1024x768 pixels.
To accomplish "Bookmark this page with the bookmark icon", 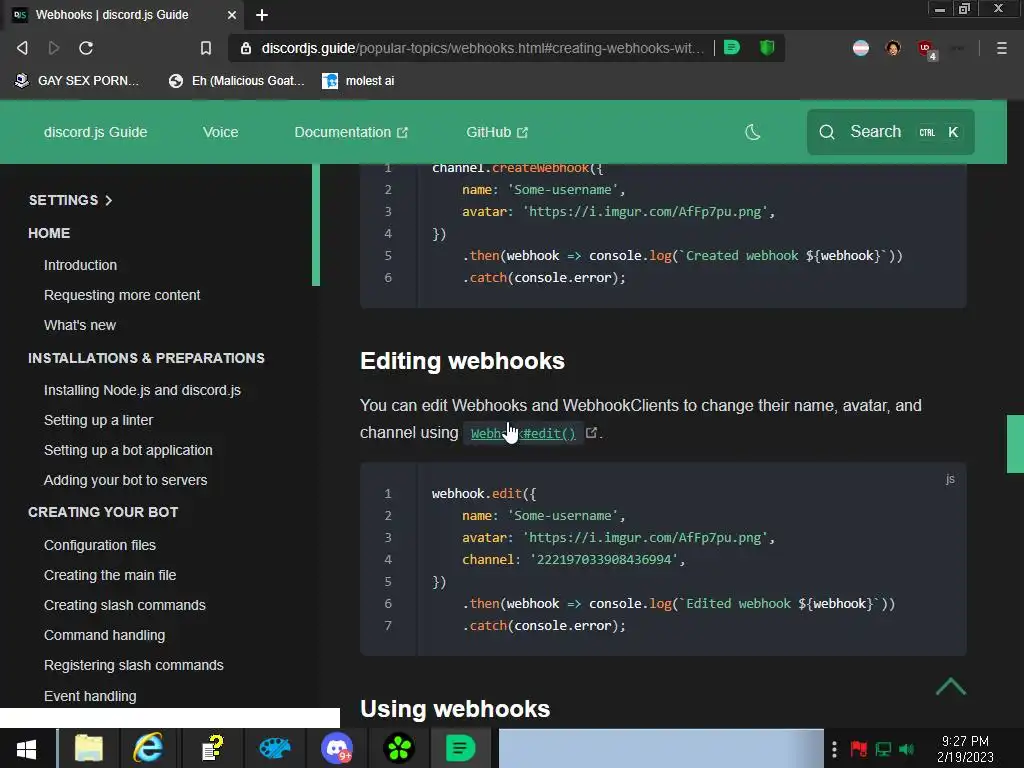I will click(206, 48).
